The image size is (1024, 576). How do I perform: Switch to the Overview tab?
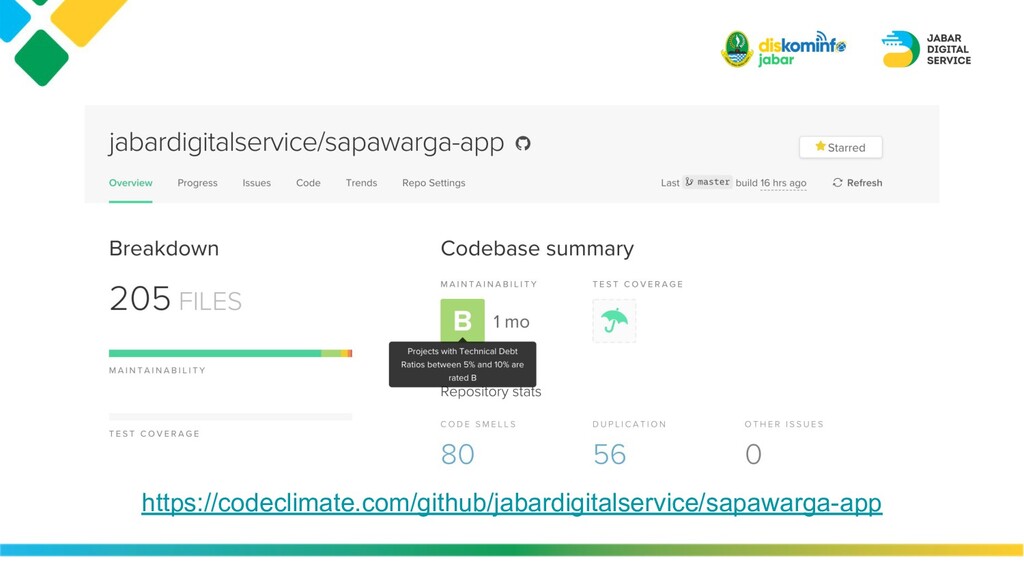click(131, 183)
